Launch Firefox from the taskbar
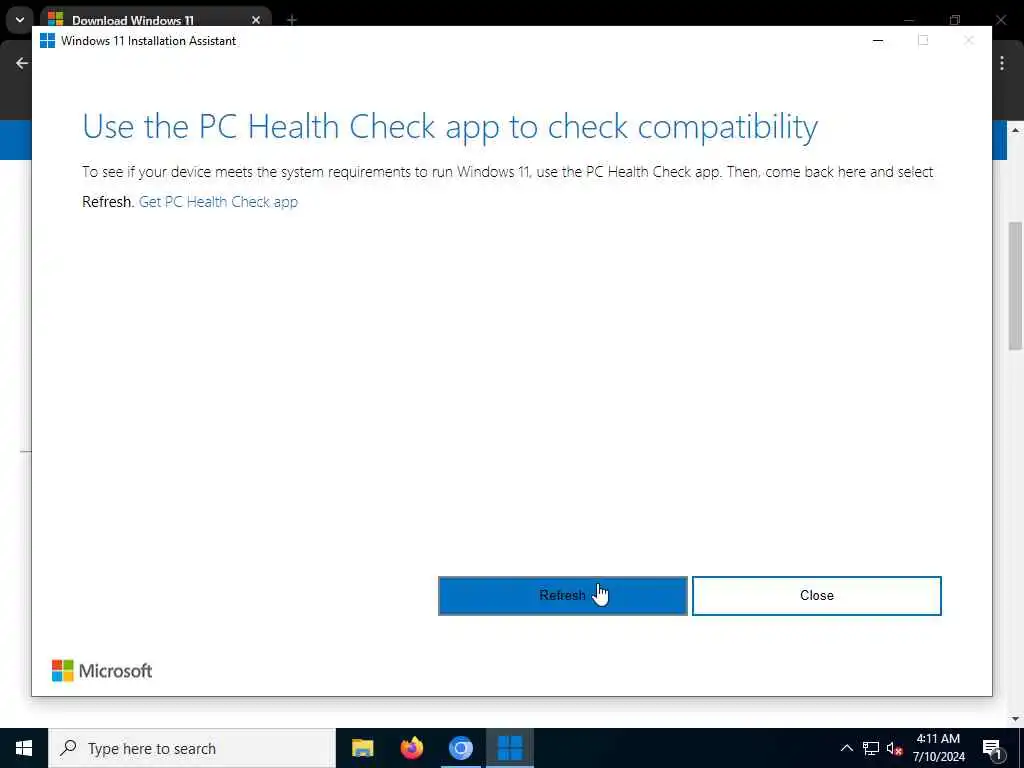Image resolution: width=1024 pixels, height=768 pixels. pyautogui.click(x=411, y=748)
